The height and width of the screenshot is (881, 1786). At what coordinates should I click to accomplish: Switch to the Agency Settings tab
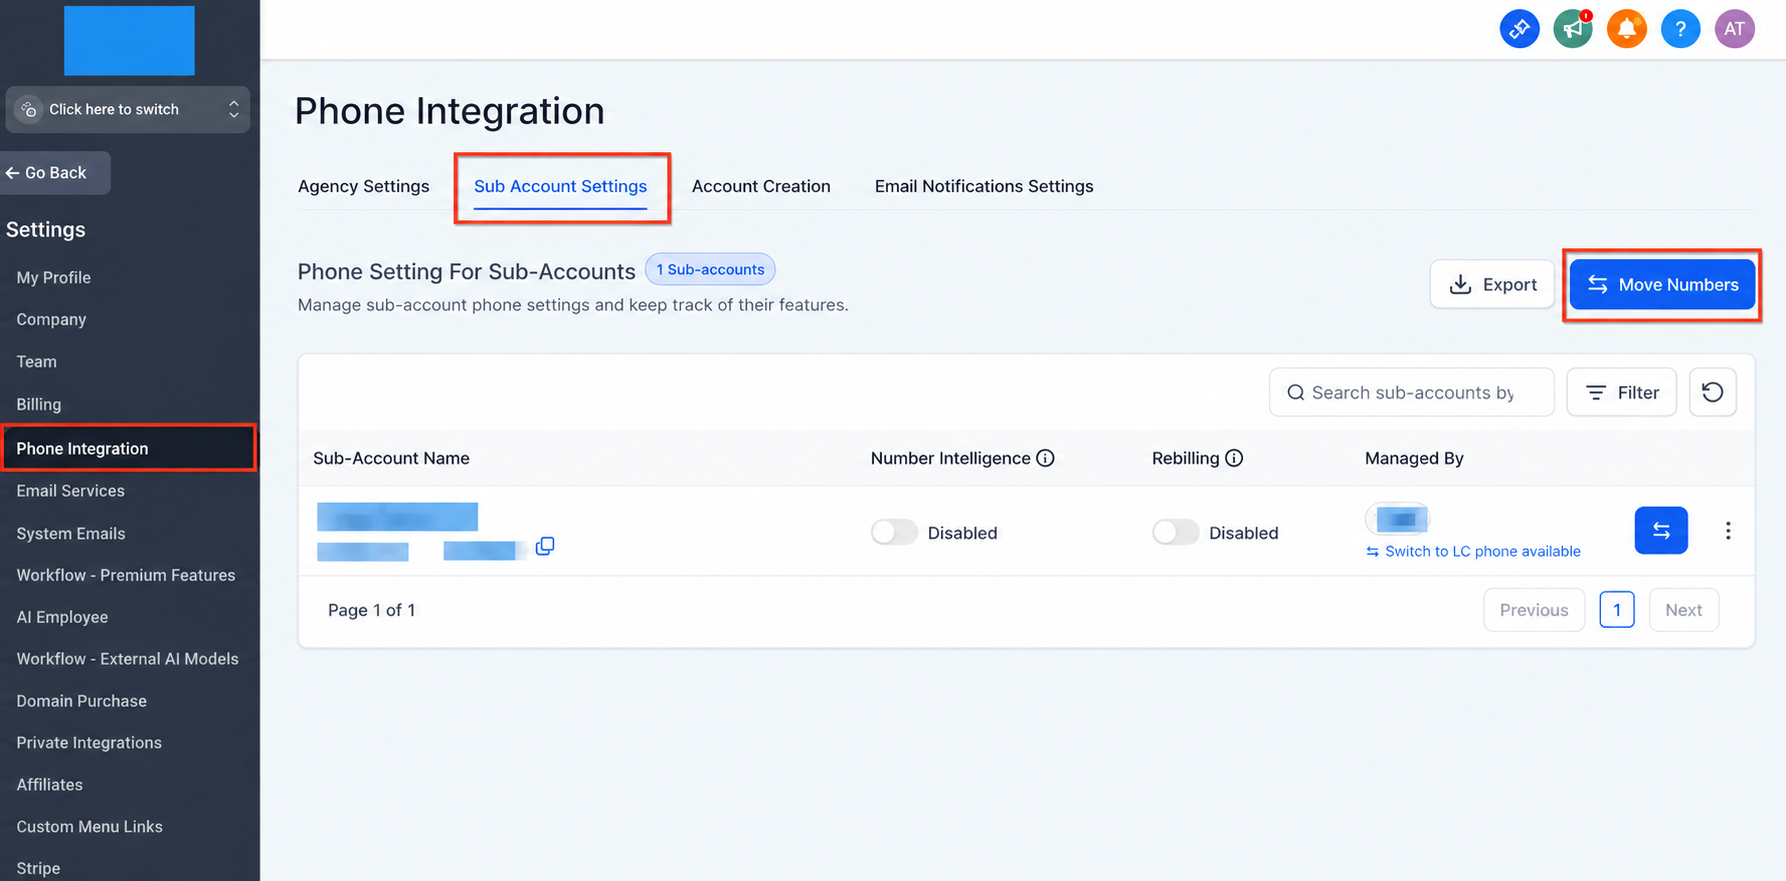coord(363,186)
